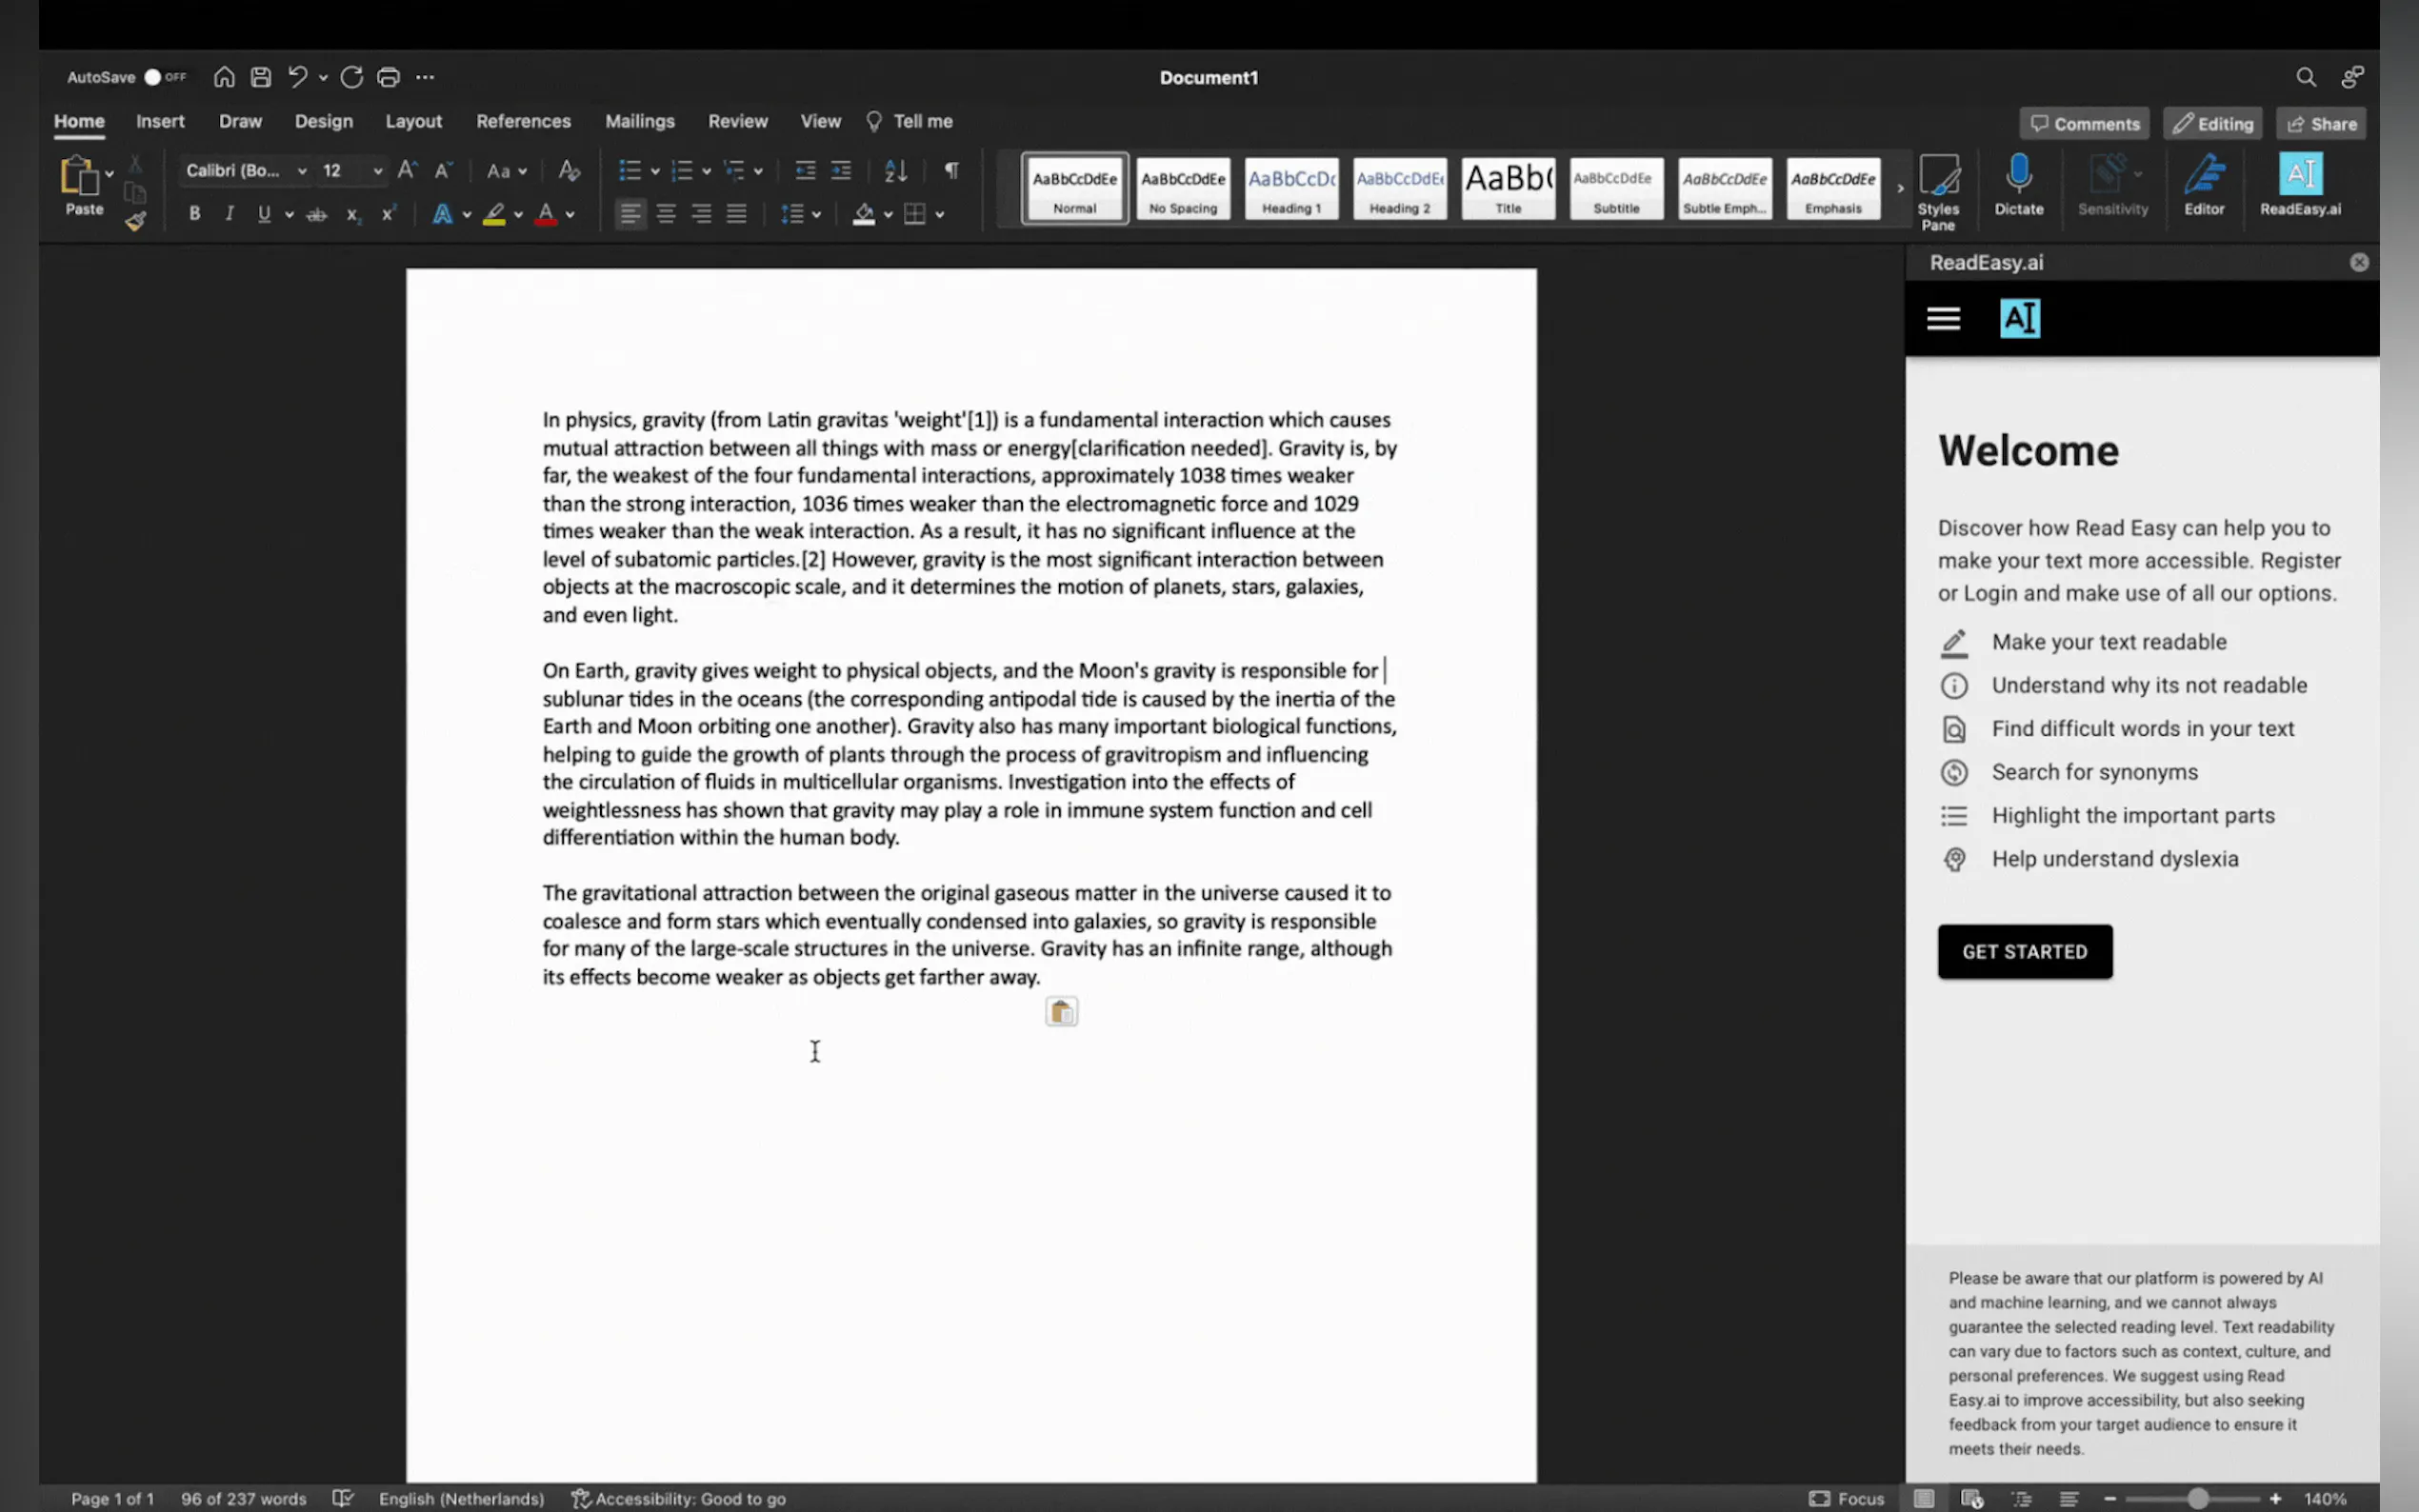Click the Share button
Screen dimensions: 2419x1512
click(x=2321, y=124)
